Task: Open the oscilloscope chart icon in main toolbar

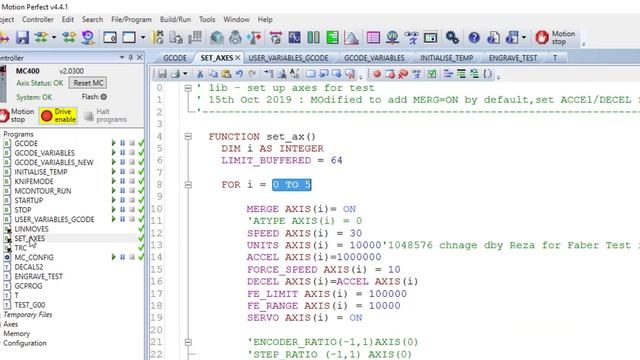Action: coord(351,38)
